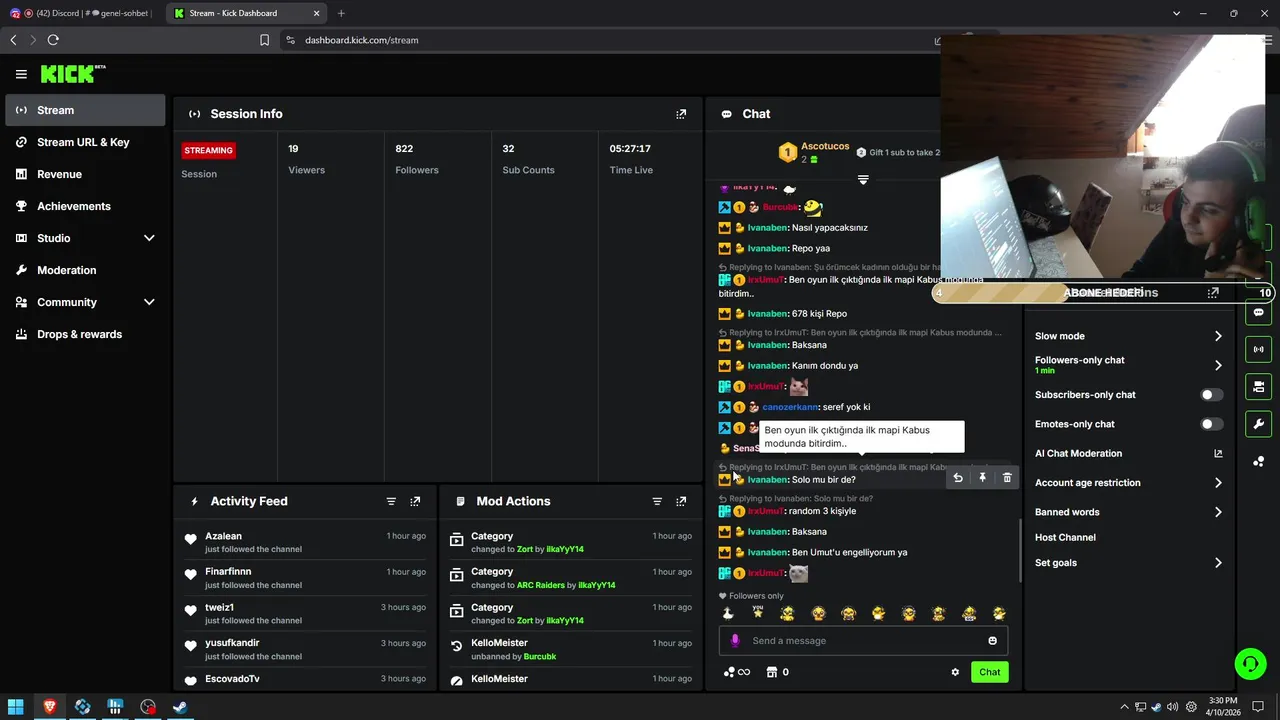Open Stream URL & Key page
1280x720 pixels.
[85, 142]
